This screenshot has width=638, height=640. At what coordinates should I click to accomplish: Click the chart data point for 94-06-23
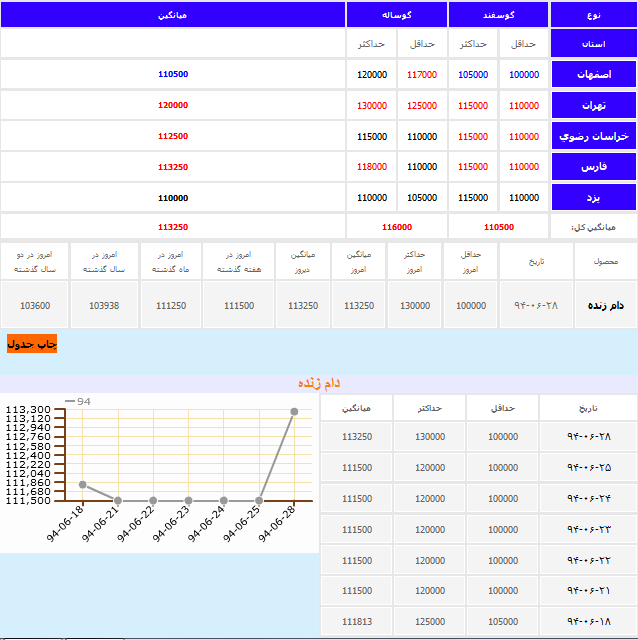(188, 500)
